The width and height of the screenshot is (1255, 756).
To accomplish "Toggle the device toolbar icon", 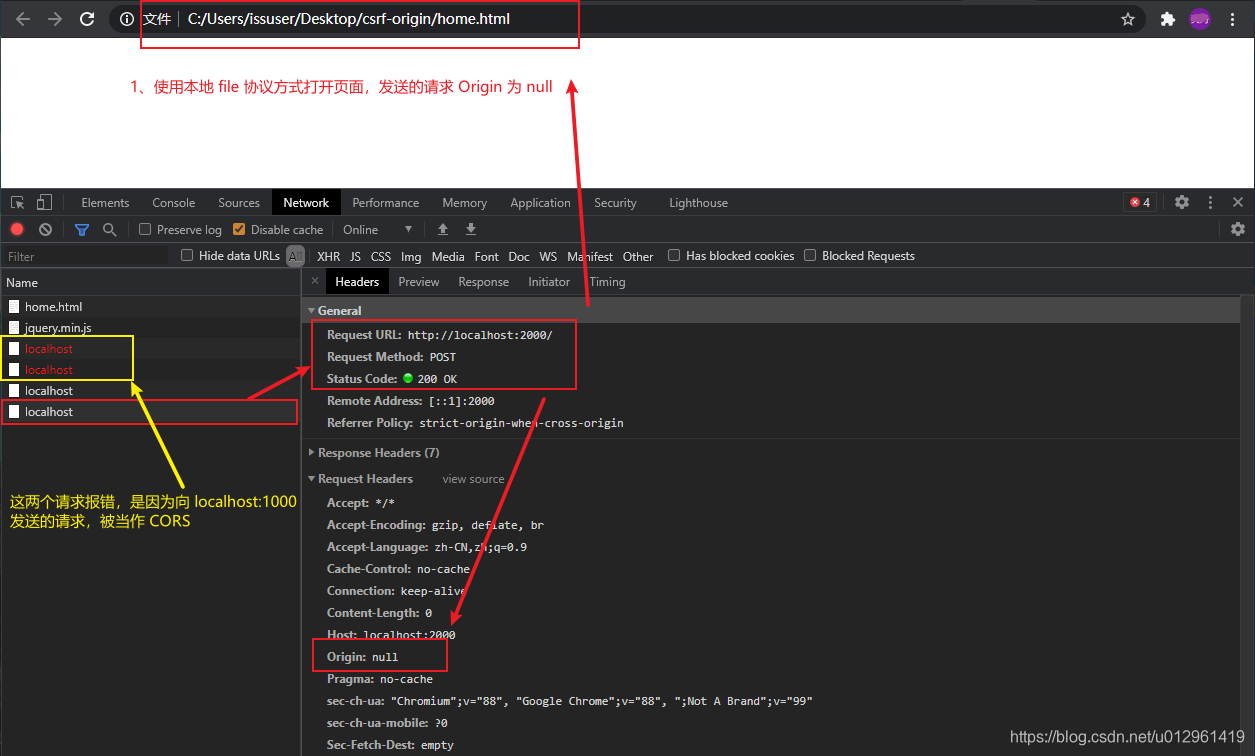I will point(44,202).
